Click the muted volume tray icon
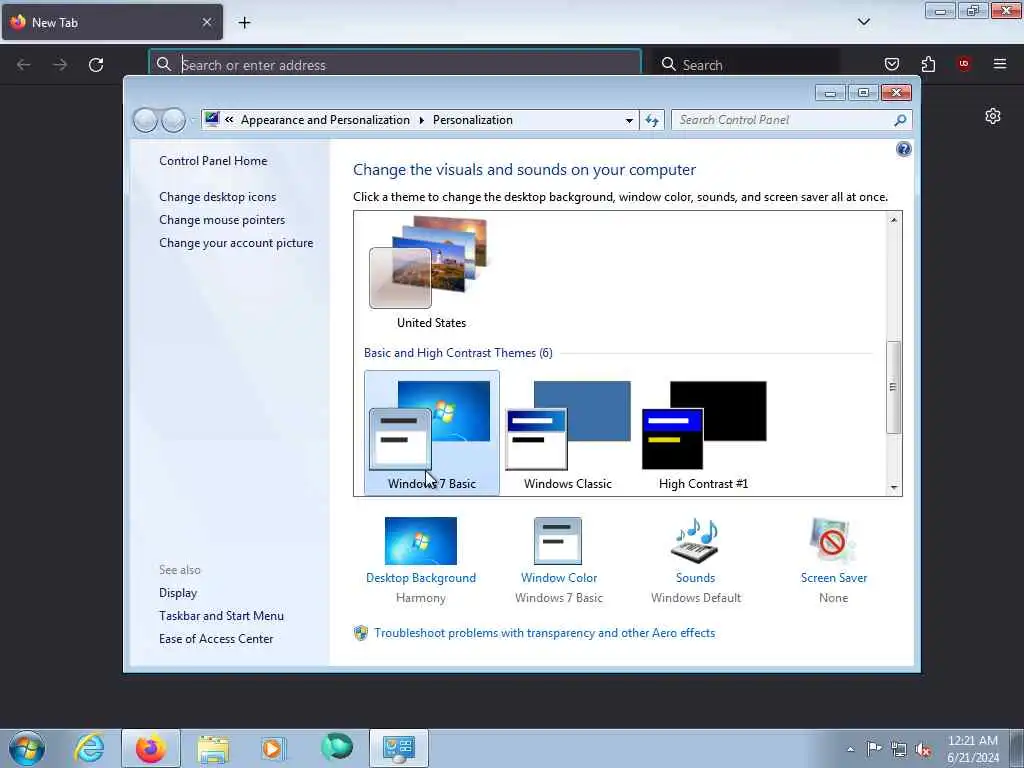The width and height of the screenshot is (1024, 768). [x=923, y=750]
